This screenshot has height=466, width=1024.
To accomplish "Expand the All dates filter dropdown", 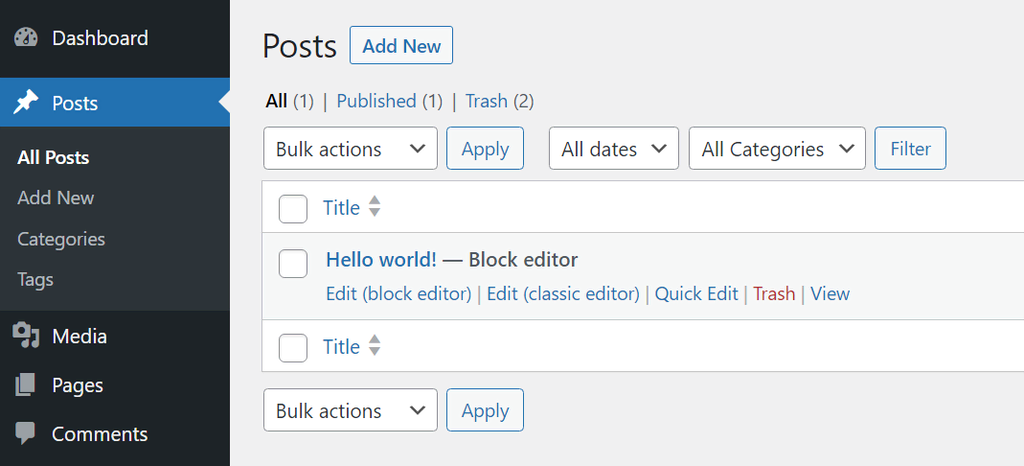I will pos(613,149).
